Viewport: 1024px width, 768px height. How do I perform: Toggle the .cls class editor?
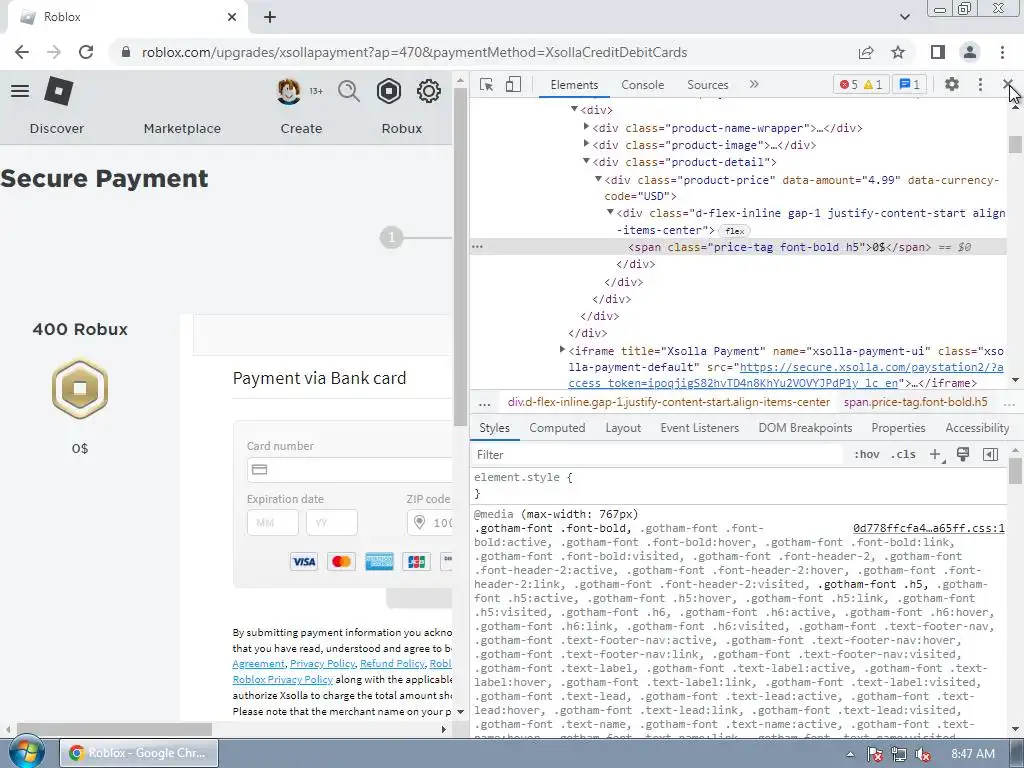click(x=903, y=455)
